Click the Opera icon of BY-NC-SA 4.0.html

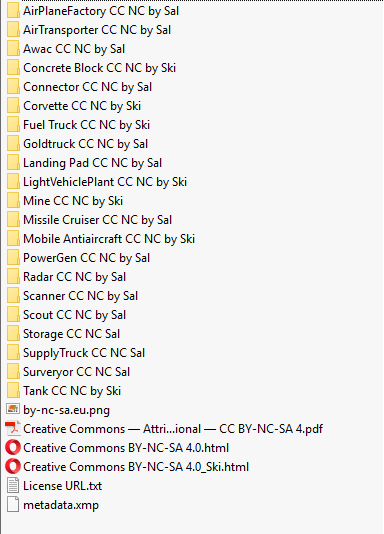[13, 447]
